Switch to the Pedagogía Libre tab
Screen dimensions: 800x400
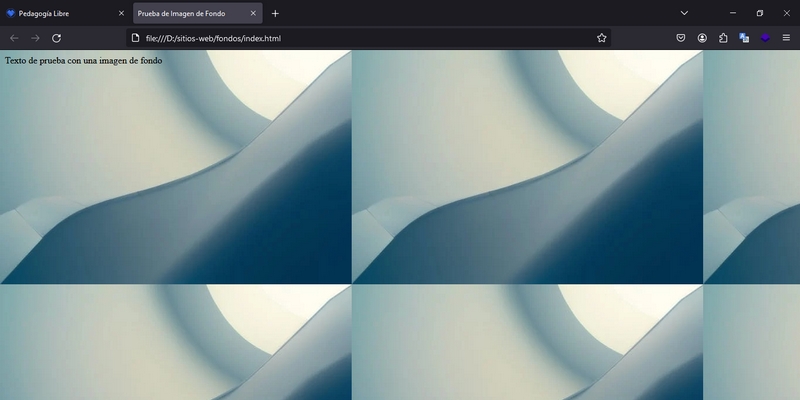click(65, 13)
